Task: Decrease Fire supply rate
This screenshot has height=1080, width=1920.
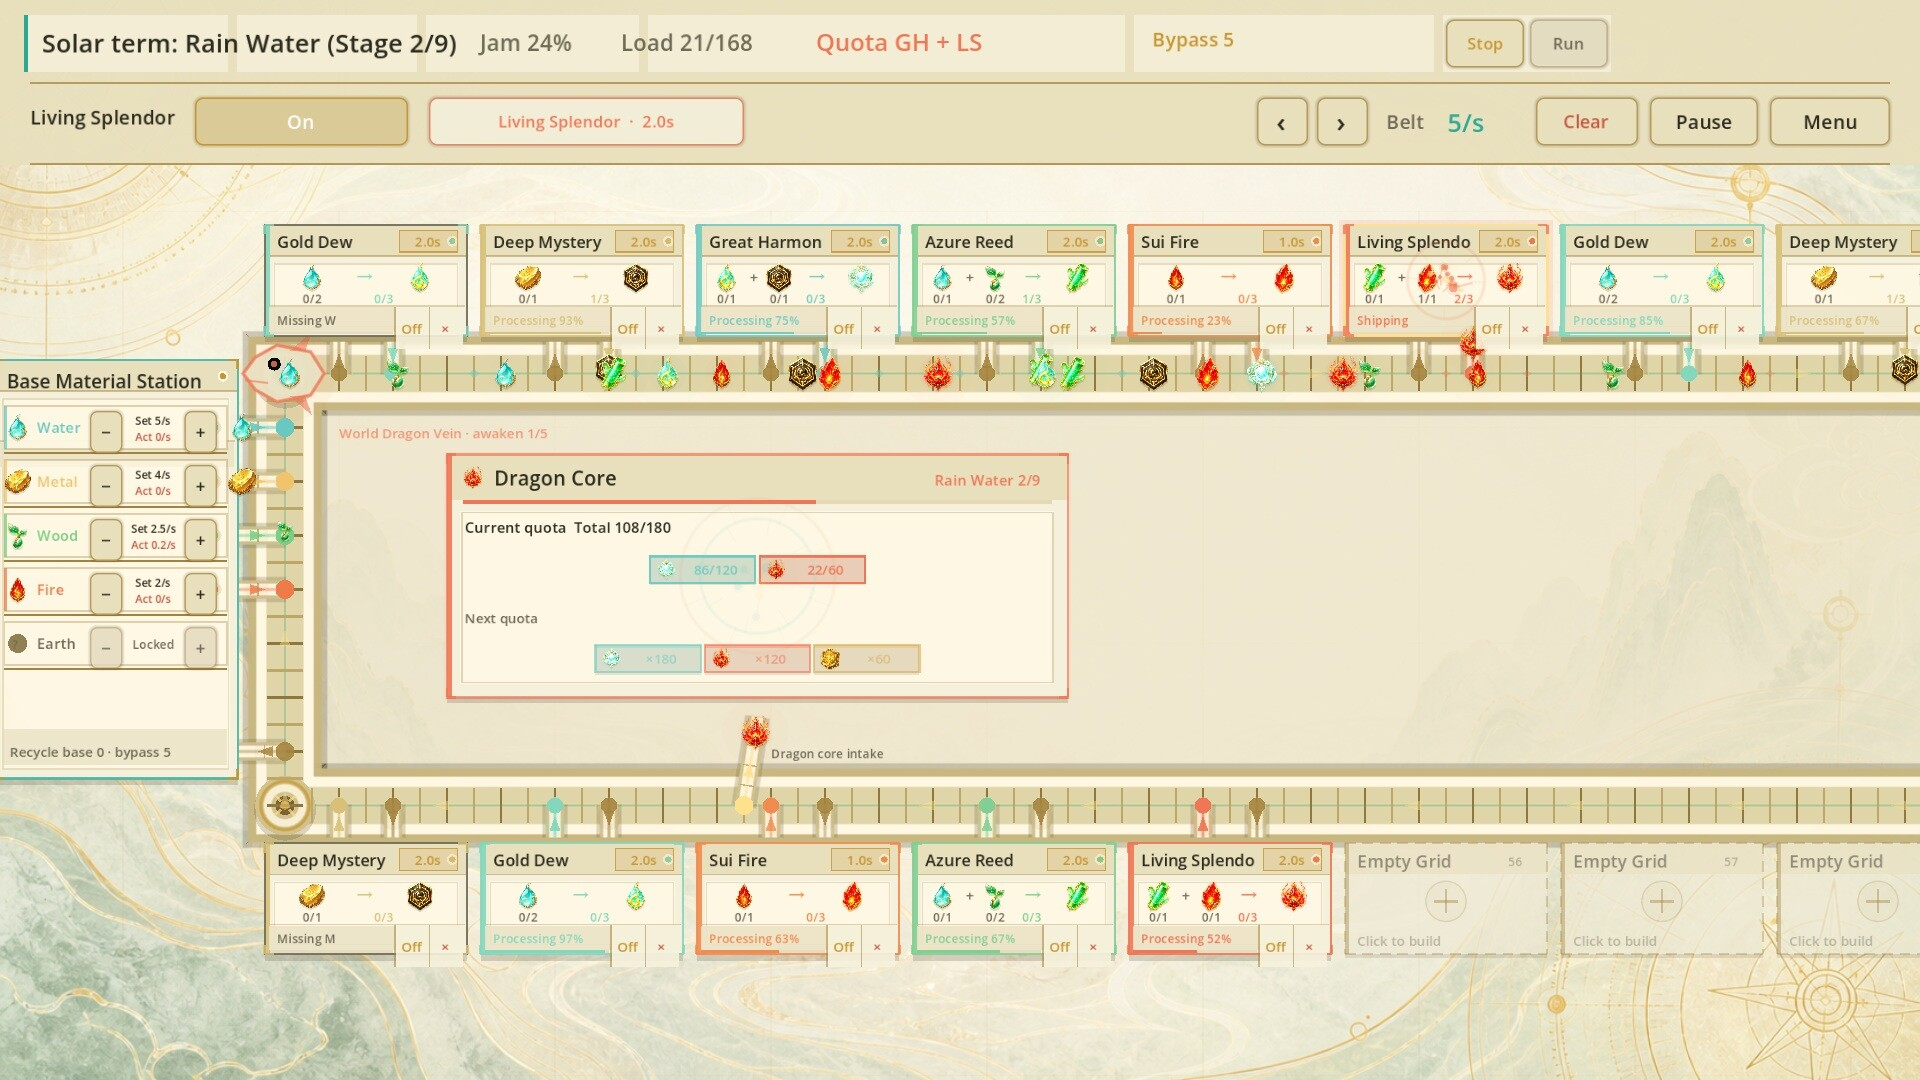Action: click(x=106, y=594)
